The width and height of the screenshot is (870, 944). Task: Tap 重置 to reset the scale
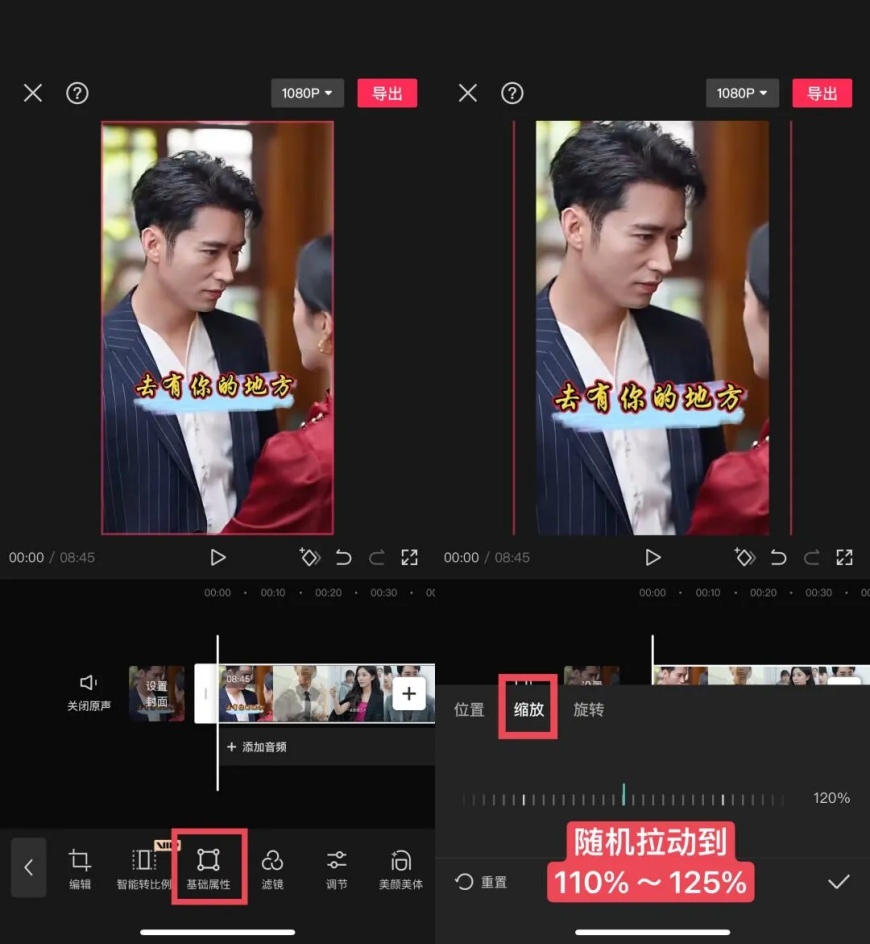481,883
